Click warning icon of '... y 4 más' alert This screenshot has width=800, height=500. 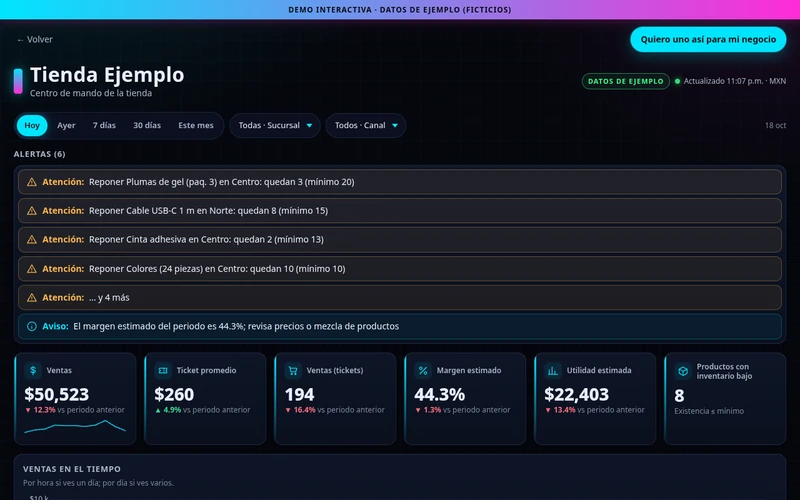coord(32,297)
